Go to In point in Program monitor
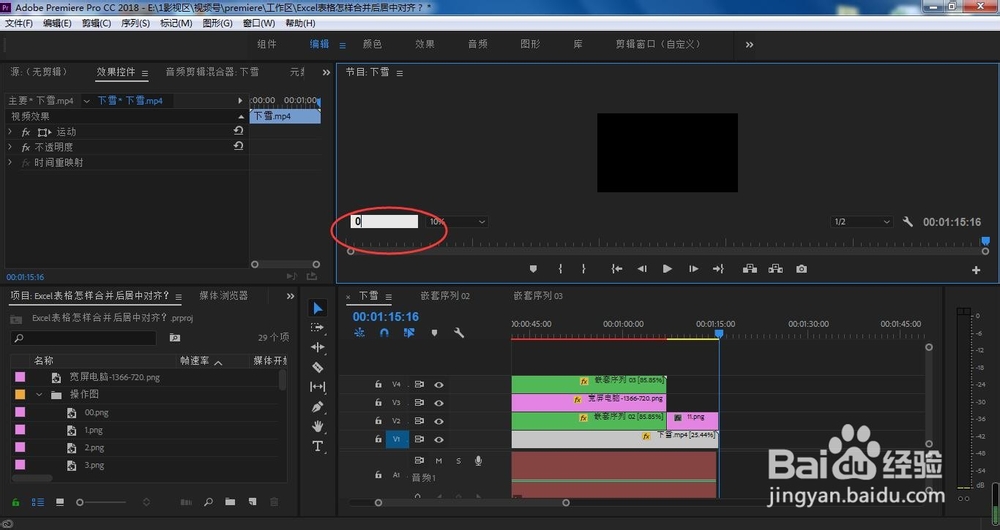The height and width of the screenshot is (530, 1000). tap(617, 269)
